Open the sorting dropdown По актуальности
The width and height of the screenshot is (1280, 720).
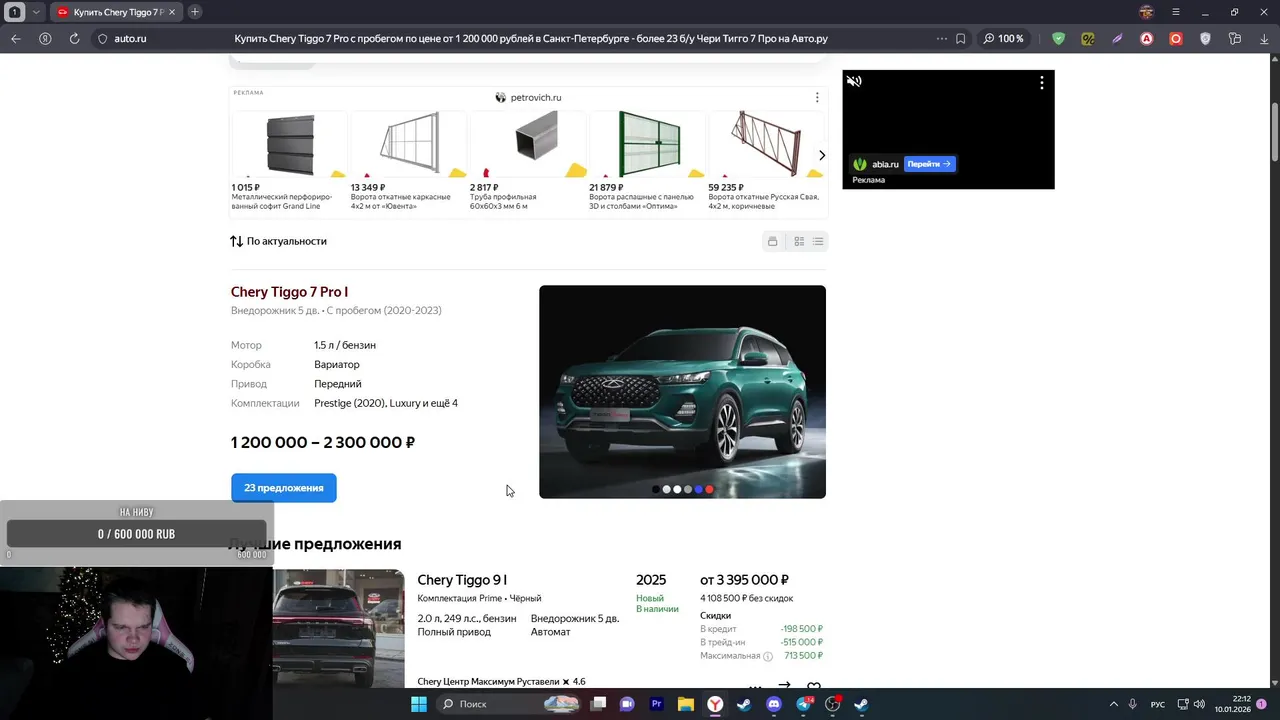279,241
